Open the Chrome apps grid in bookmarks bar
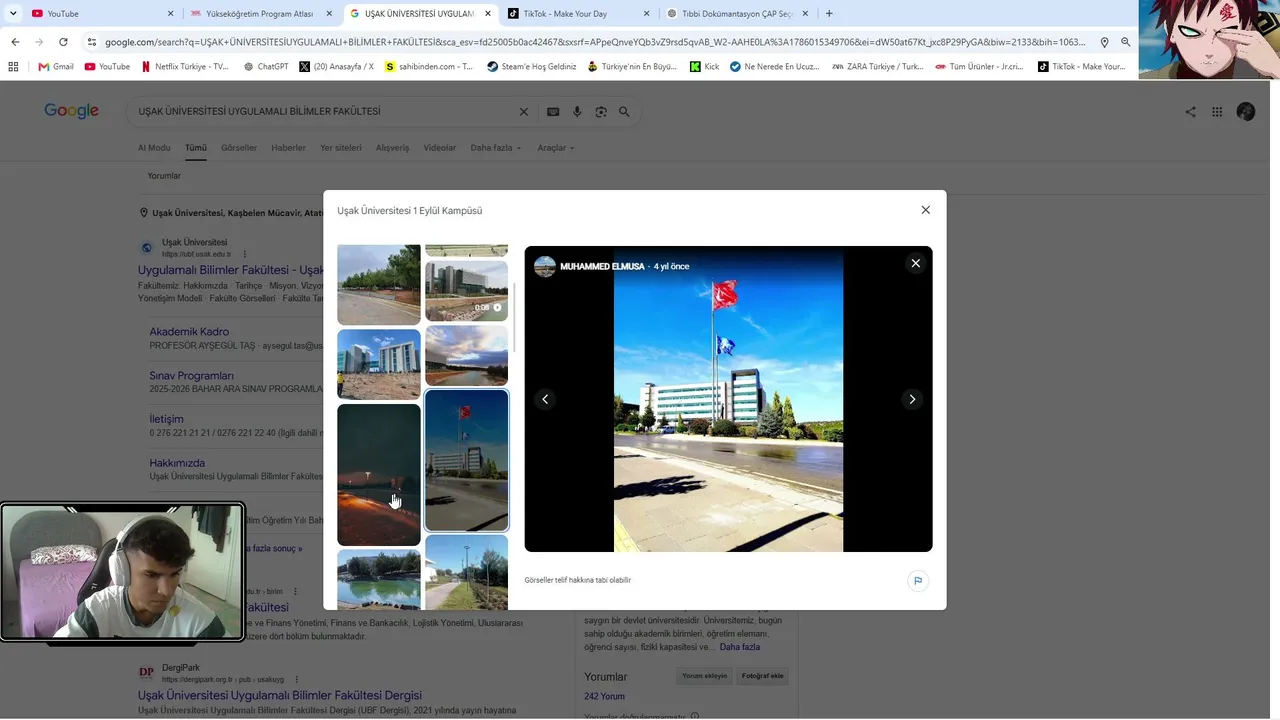Image resolution: width=1280 pixels, height=720 pixels. click(x=13, y=67)
